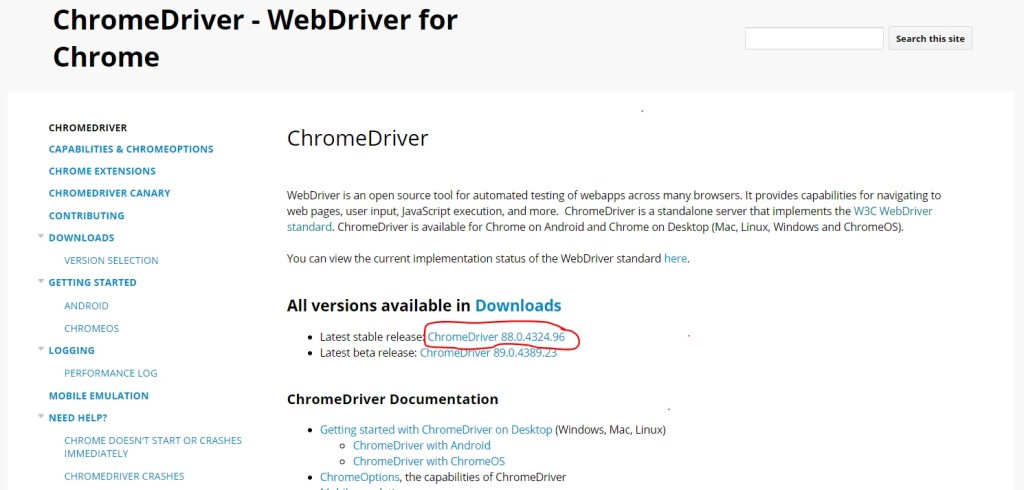Collapse the Downloads sidebar section arrow
1024x490 pixels.
[41, 237]
